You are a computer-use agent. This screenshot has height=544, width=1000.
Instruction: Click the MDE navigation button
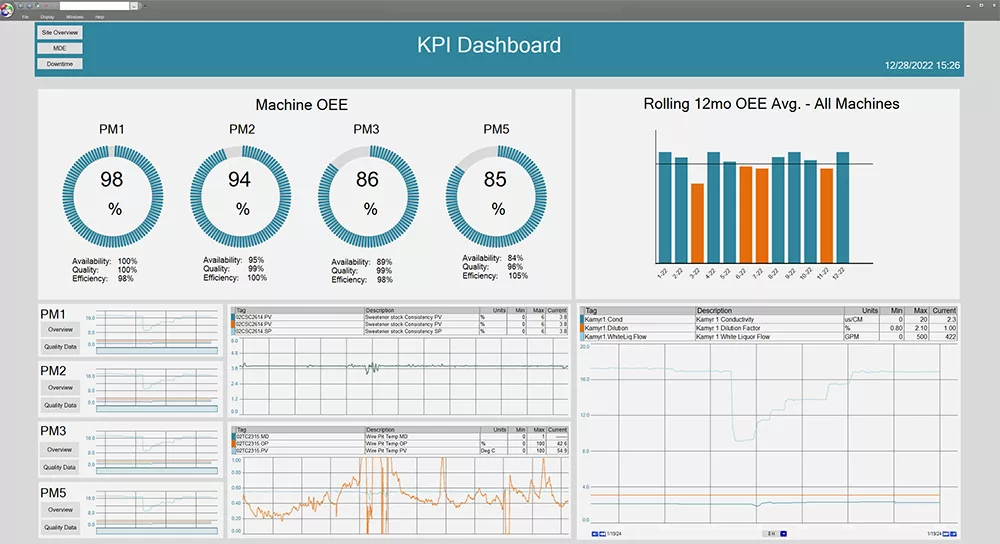pos(60,48)
